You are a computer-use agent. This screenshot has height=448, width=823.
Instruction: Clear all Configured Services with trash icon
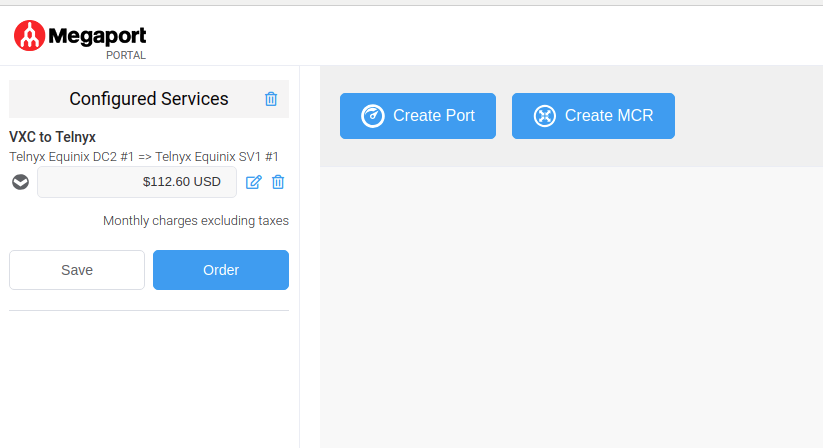271,99
